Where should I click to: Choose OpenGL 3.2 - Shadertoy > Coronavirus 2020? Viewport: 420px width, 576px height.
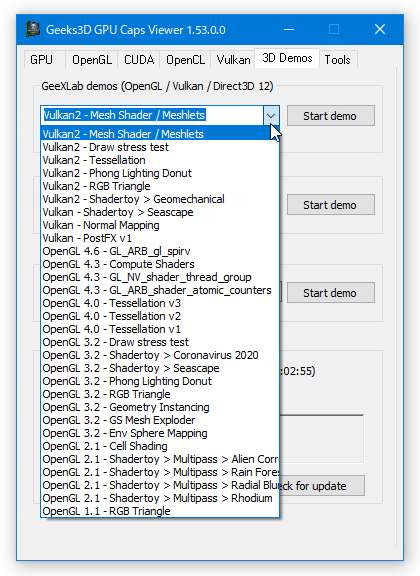[160, 355]
